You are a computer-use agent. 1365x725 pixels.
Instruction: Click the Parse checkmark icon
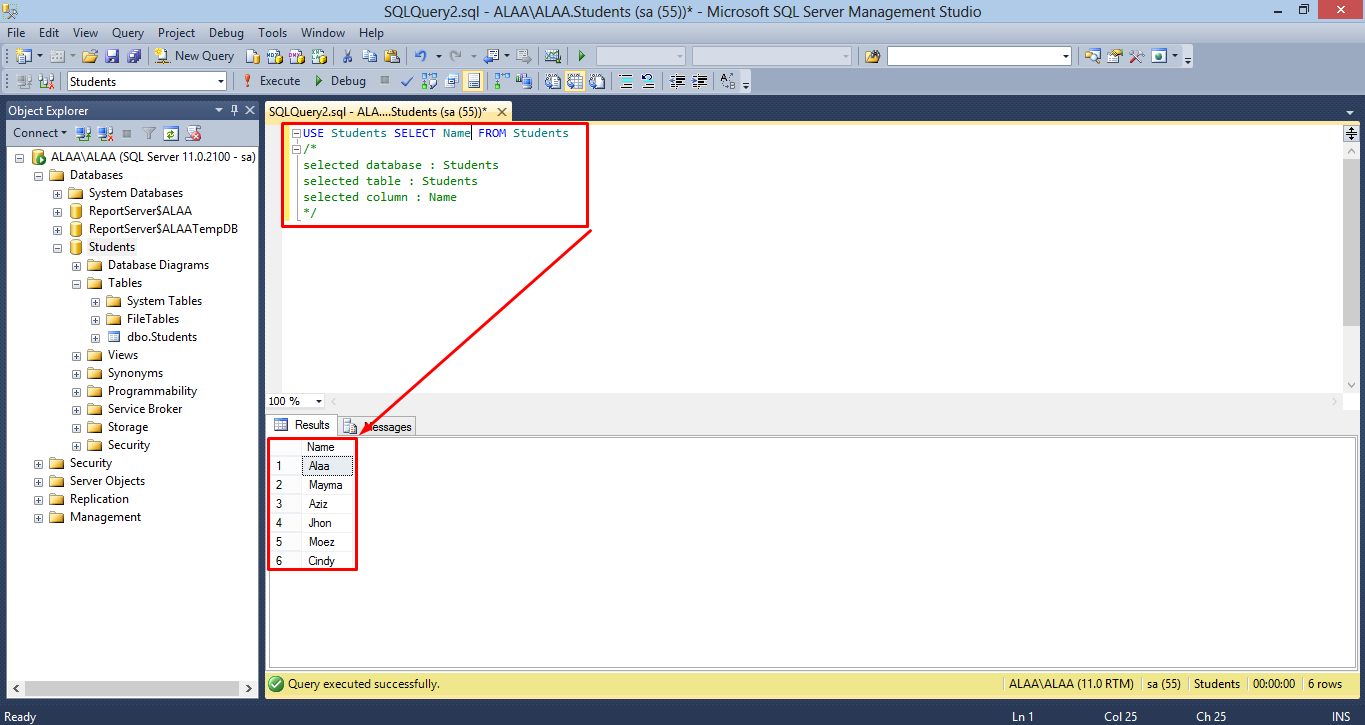coord(407,81)
